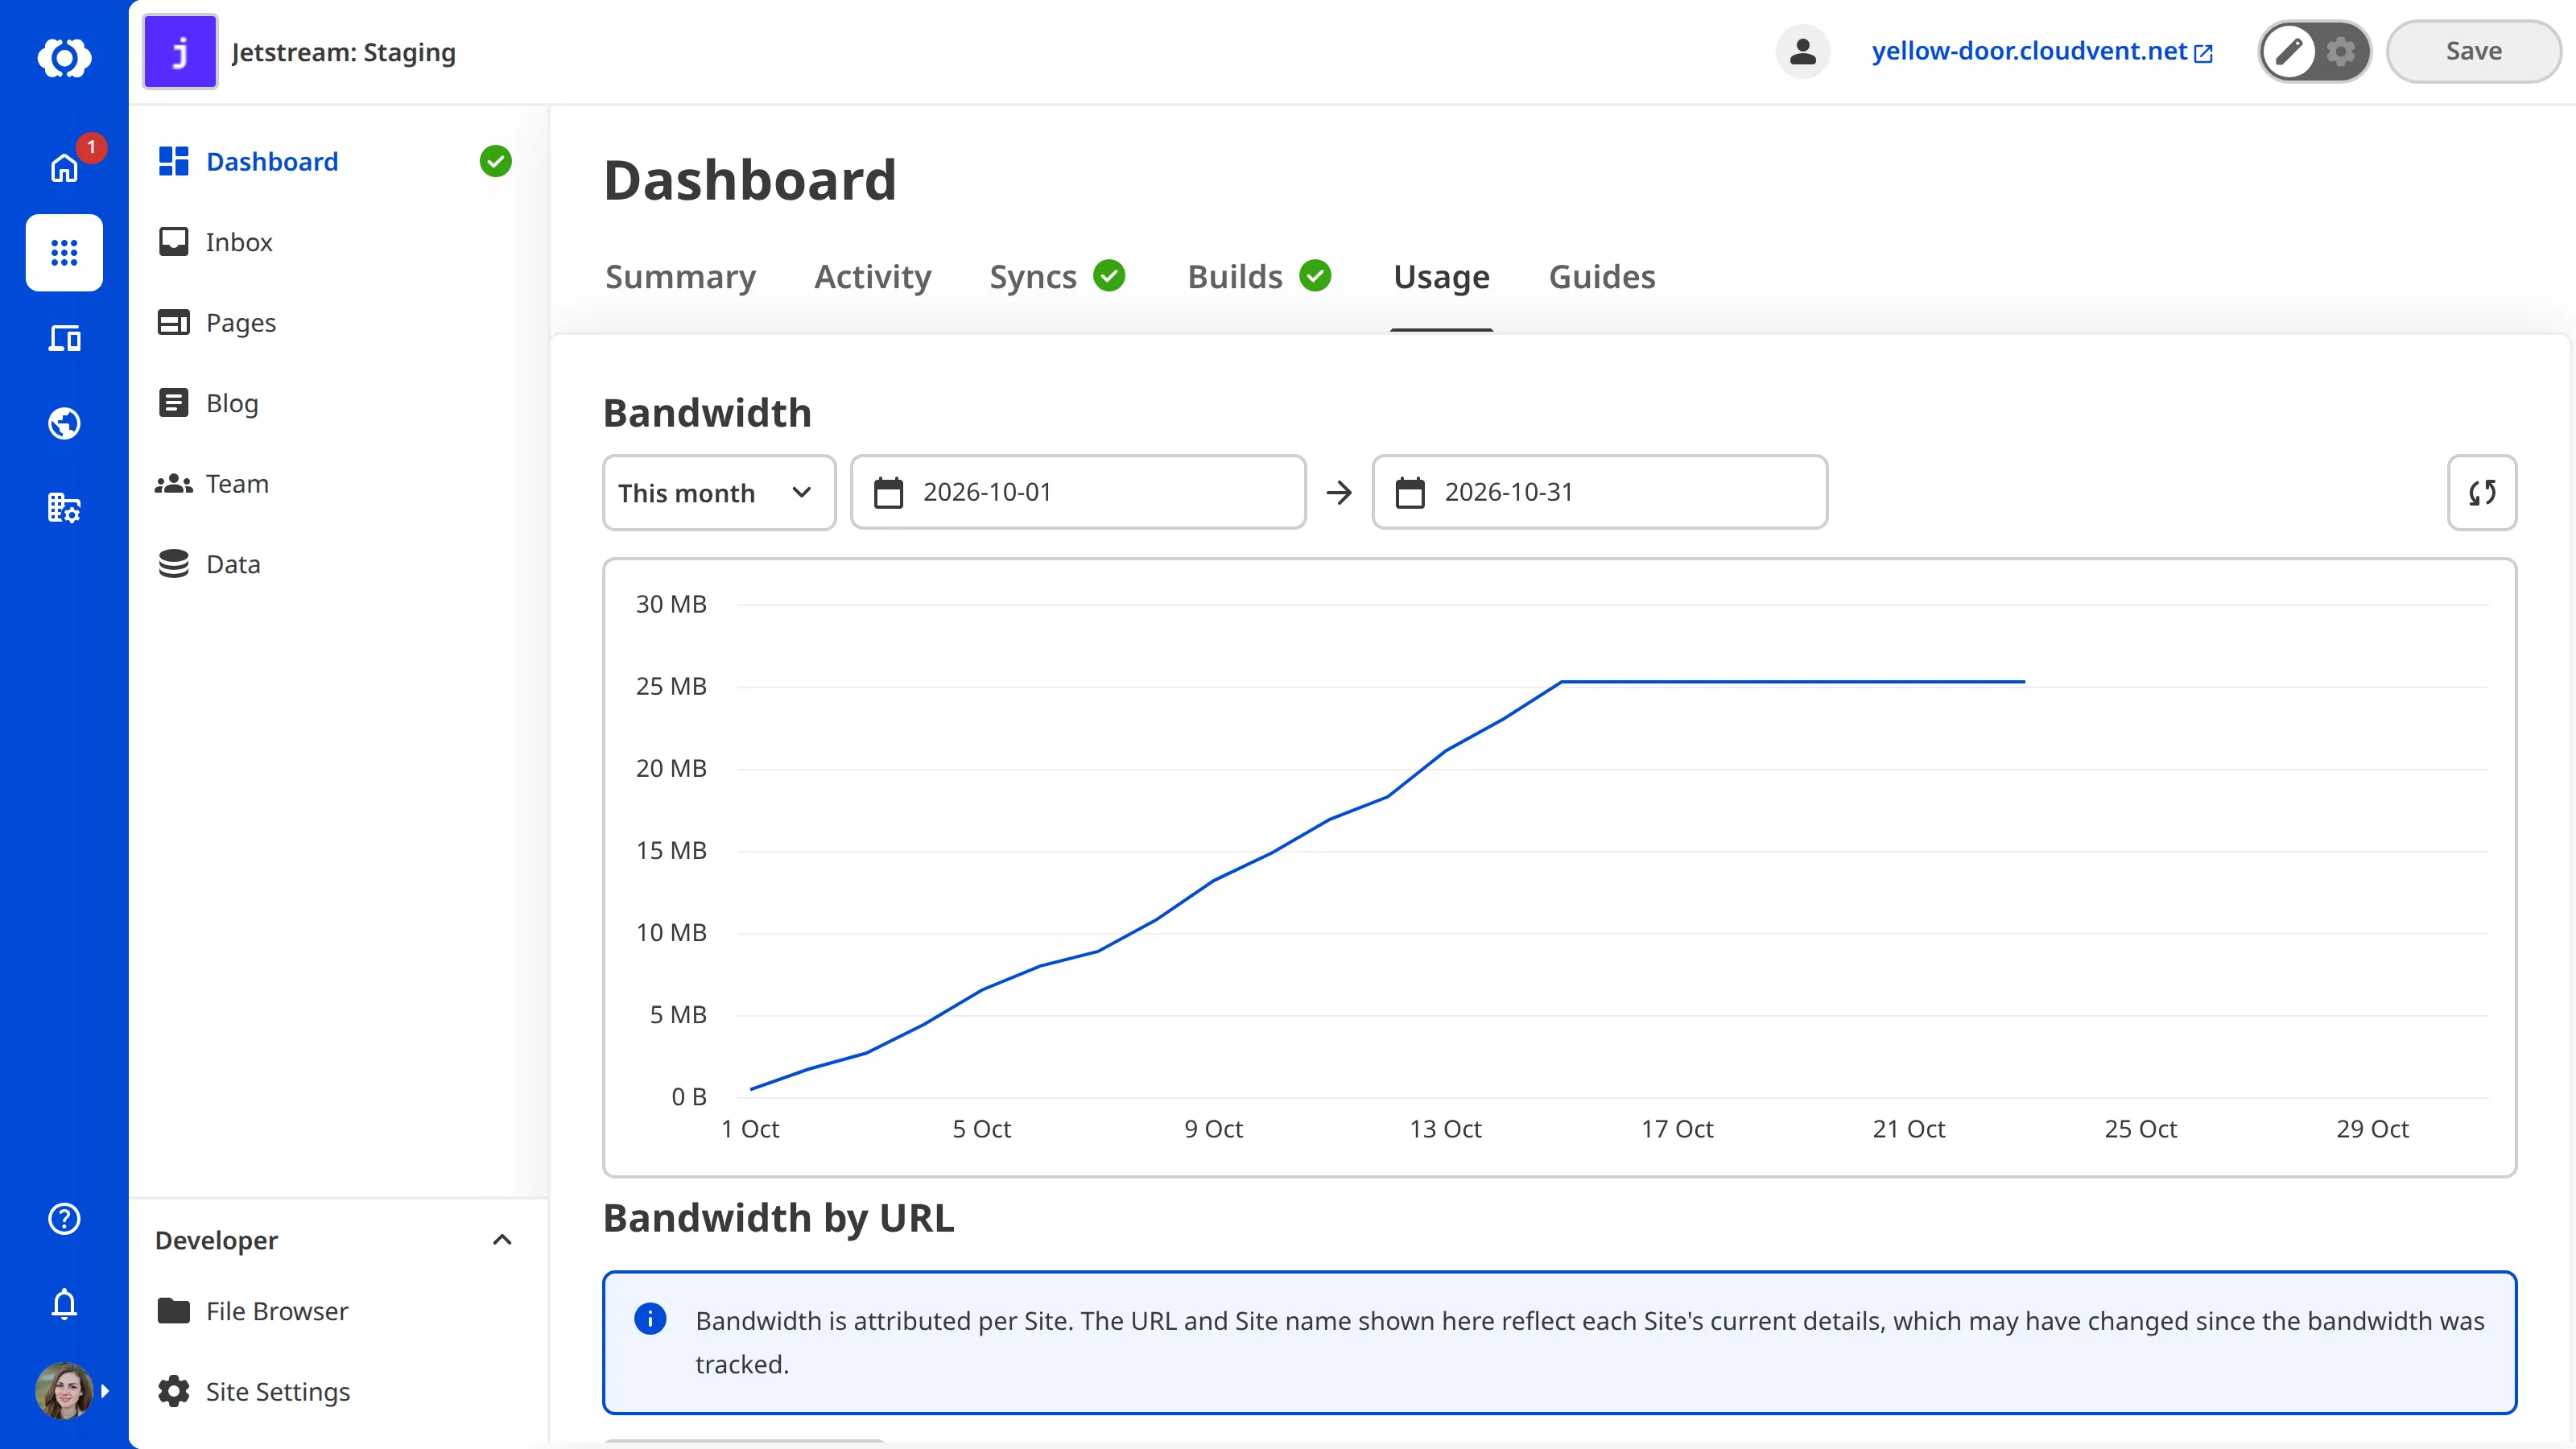This screenshot has height=1449, width=2576.
Task: Click the CloudCannon logo icon
Action: (64, 57)
